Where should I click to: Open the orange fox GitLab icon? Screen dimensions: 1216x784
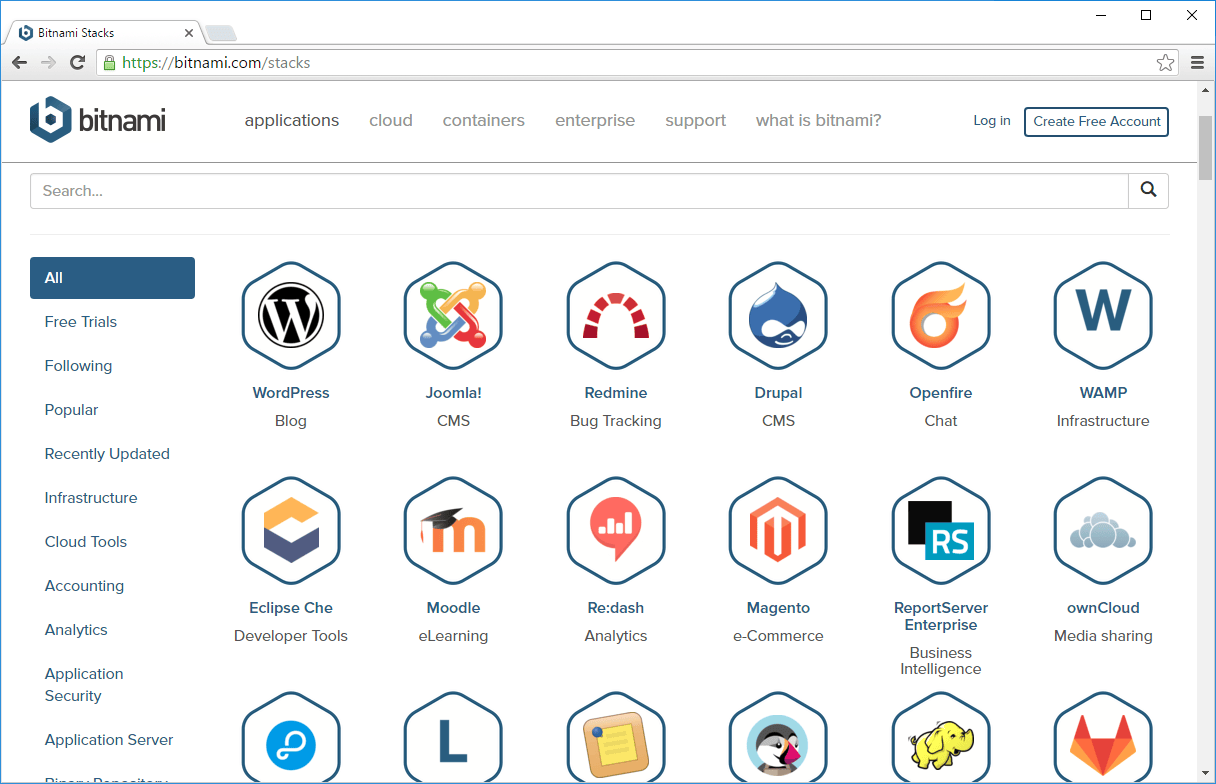[1103, 738]
